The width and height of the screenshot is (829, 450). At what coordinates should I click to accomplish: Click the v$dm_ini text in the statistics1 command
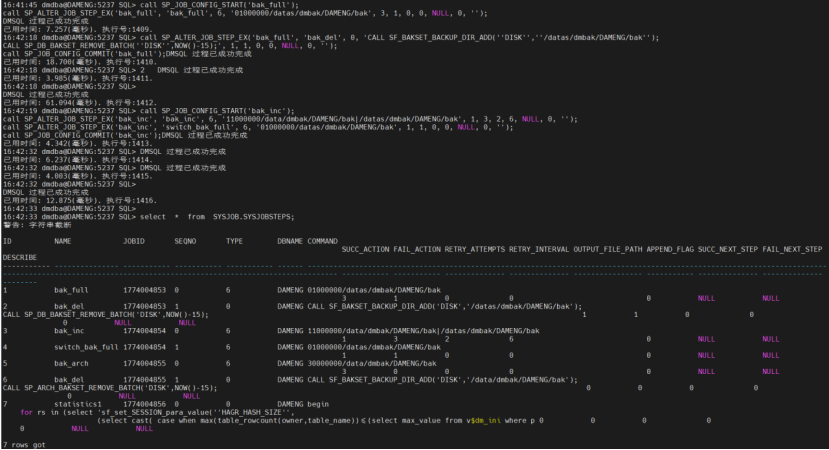[483, 421]
